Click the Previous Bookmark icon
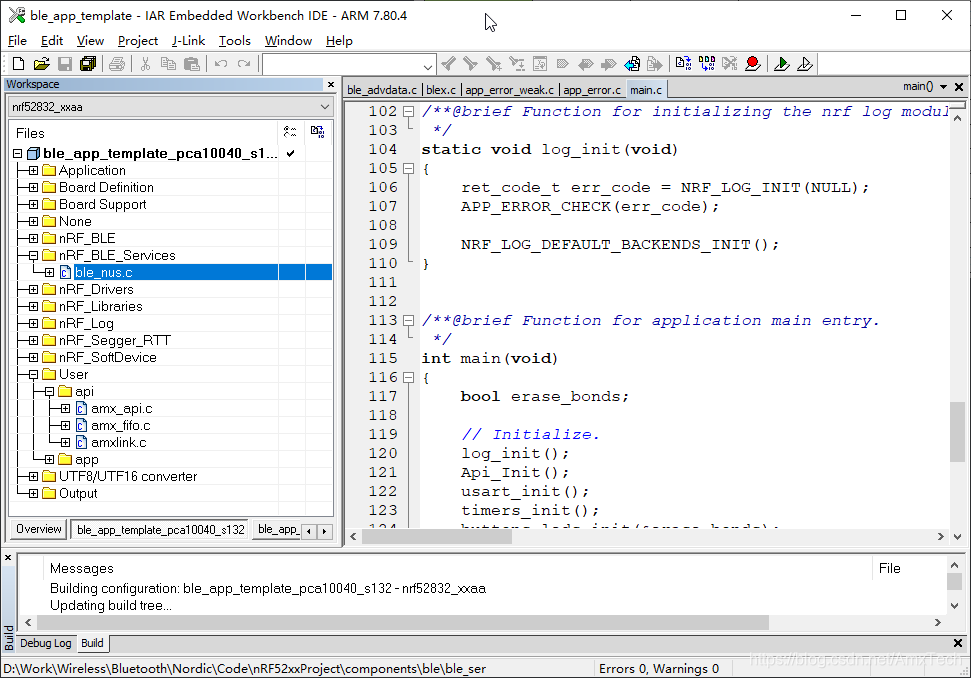971x678 pixels. pyautogui.click(x=586, y=64)
